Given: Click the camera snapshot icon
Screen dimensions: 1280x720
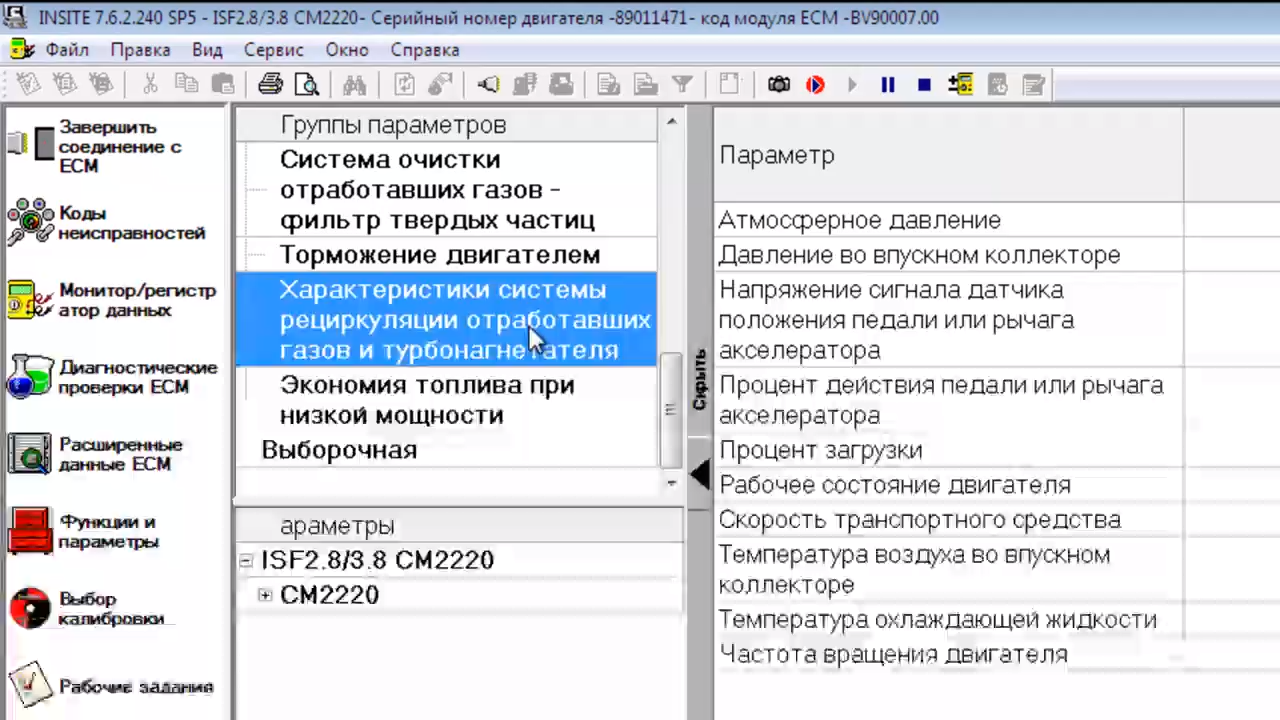Looking at the screenshot, I should 779,85.
